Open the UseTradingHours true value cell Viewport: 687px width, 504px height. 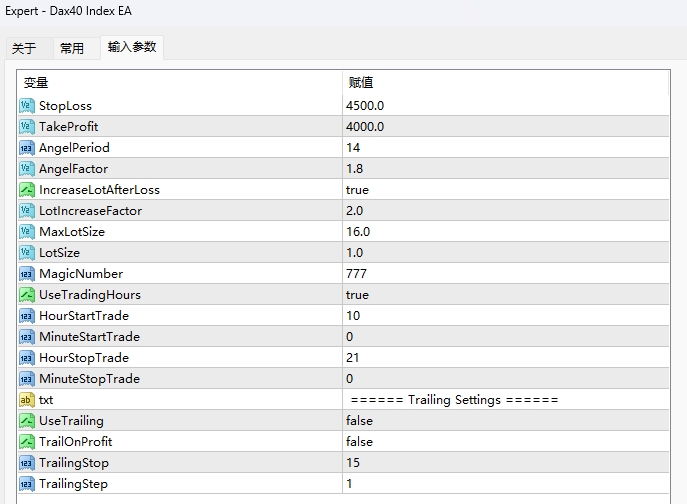click(506, 295)
